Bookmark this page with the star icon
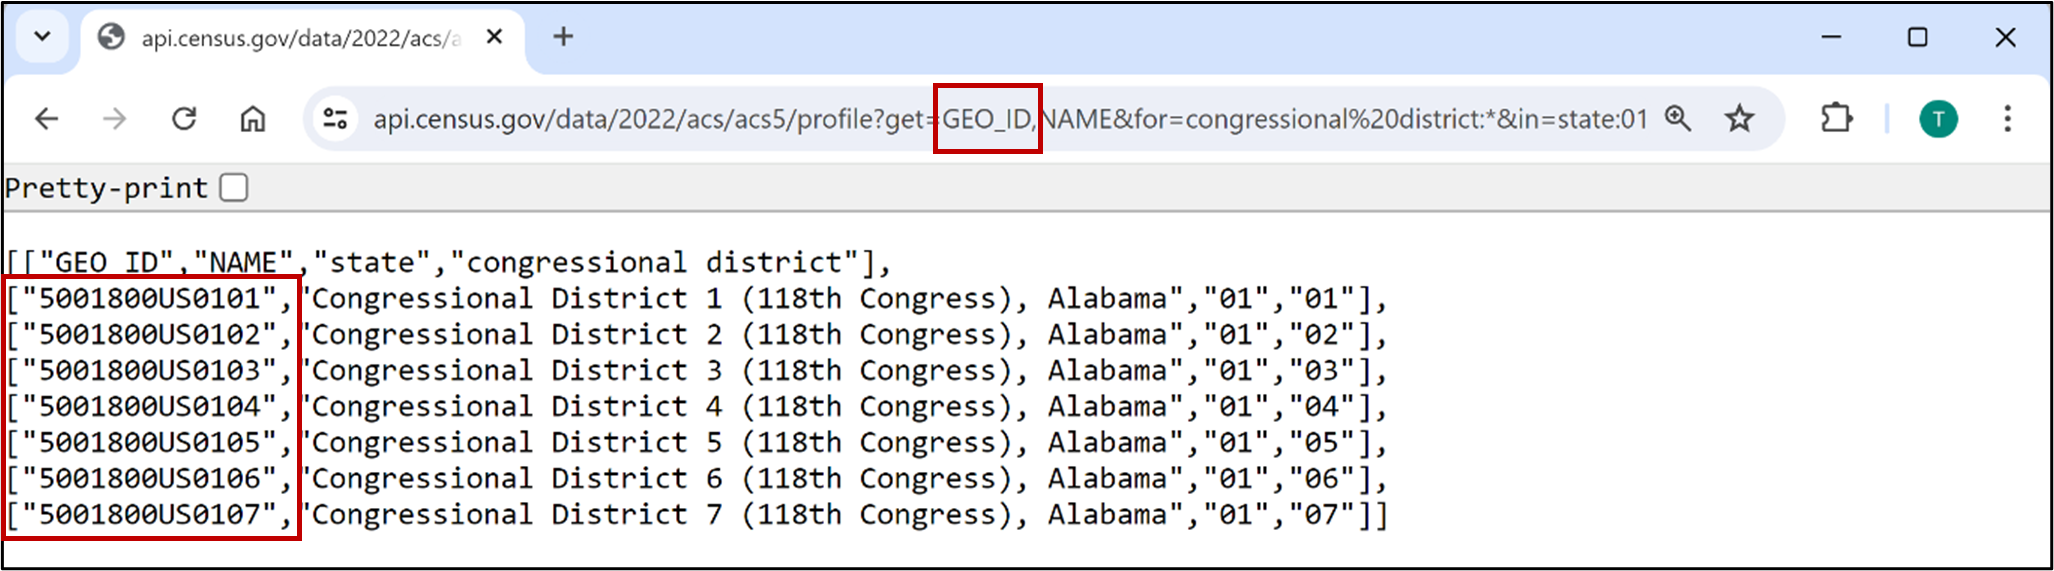This screenshot has height=571, width=2054. pyautogui.click(x=1740, y=119)
